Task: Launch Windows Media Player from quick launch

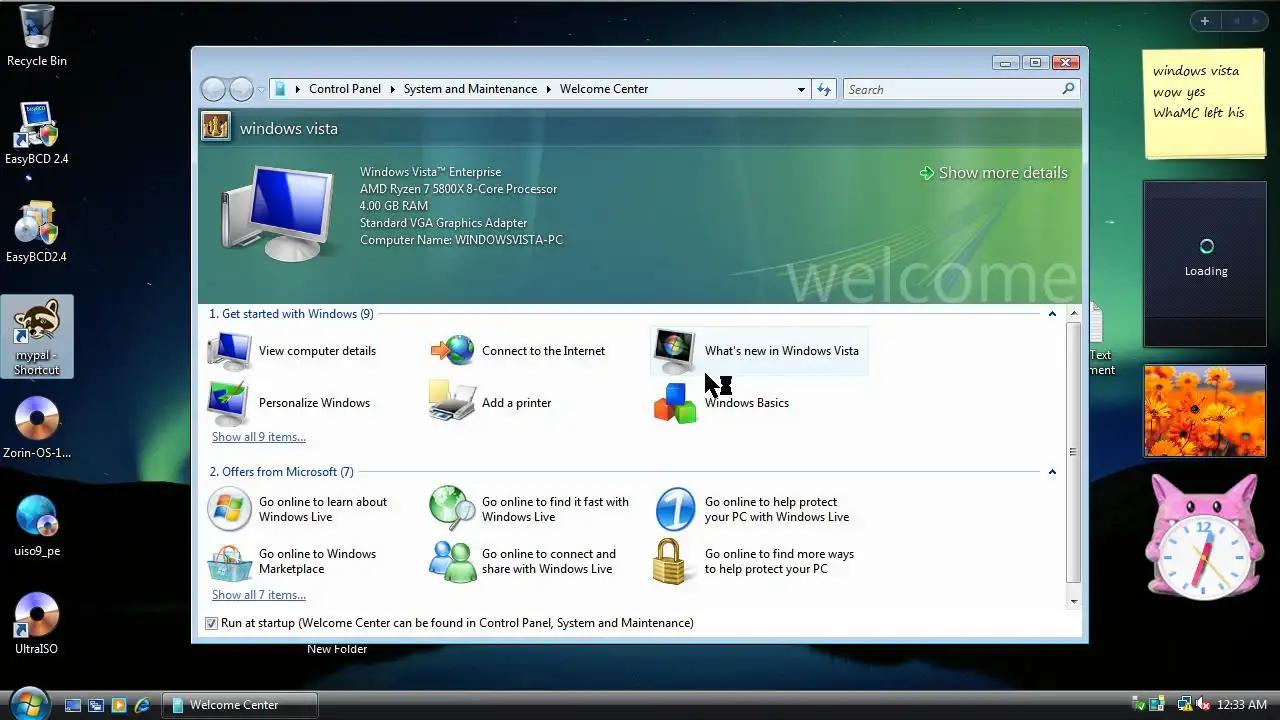Action: (x=119, y=705)
